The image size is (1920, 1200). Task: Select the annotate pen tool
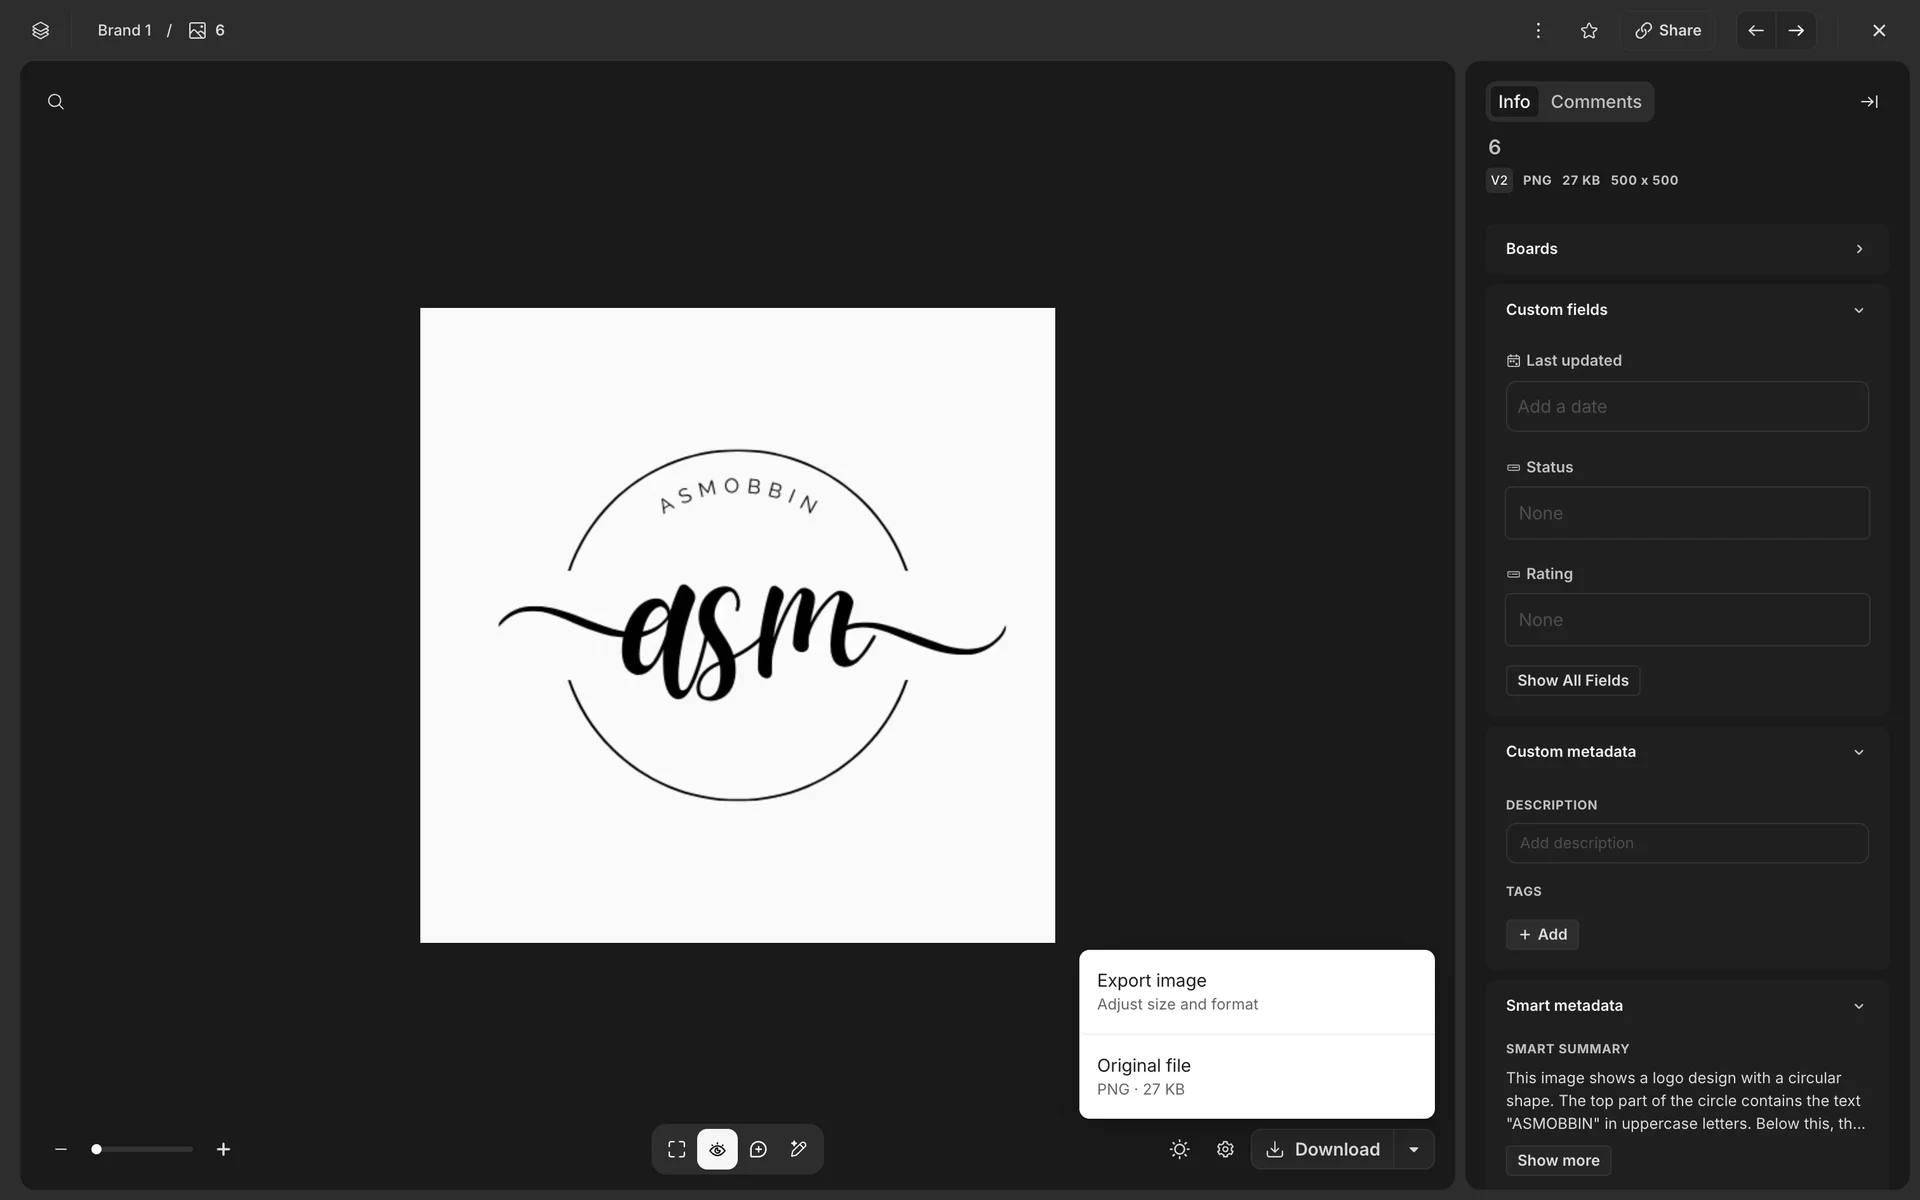[798, 1149]
